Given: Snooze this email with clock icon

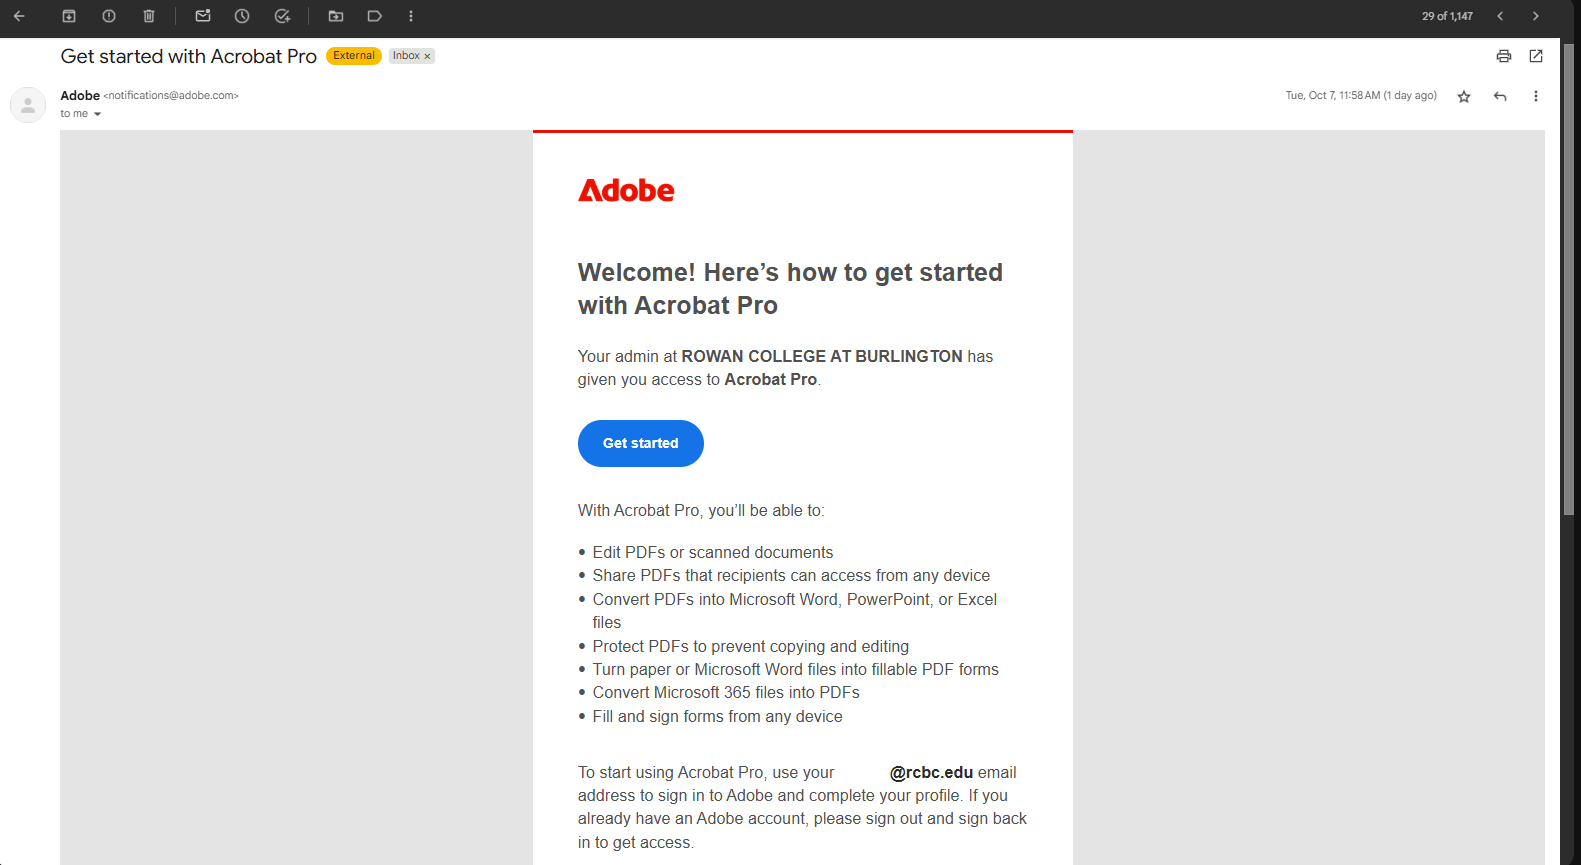Looking at the screenshot, I should pos(242,16).
